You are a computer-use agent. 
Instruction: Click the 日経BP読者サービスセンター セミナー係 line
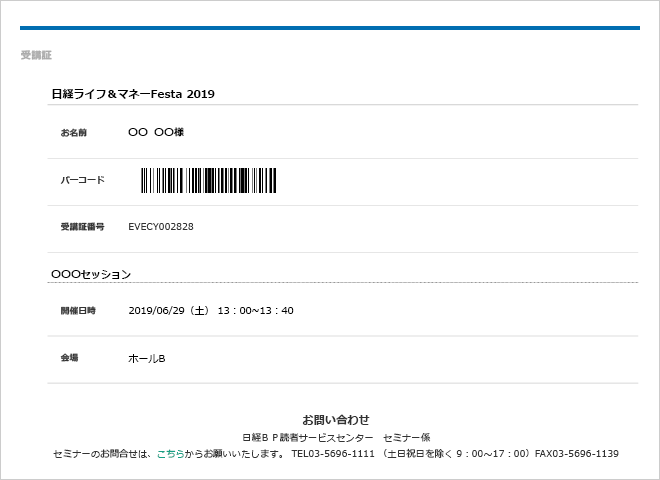336,438
